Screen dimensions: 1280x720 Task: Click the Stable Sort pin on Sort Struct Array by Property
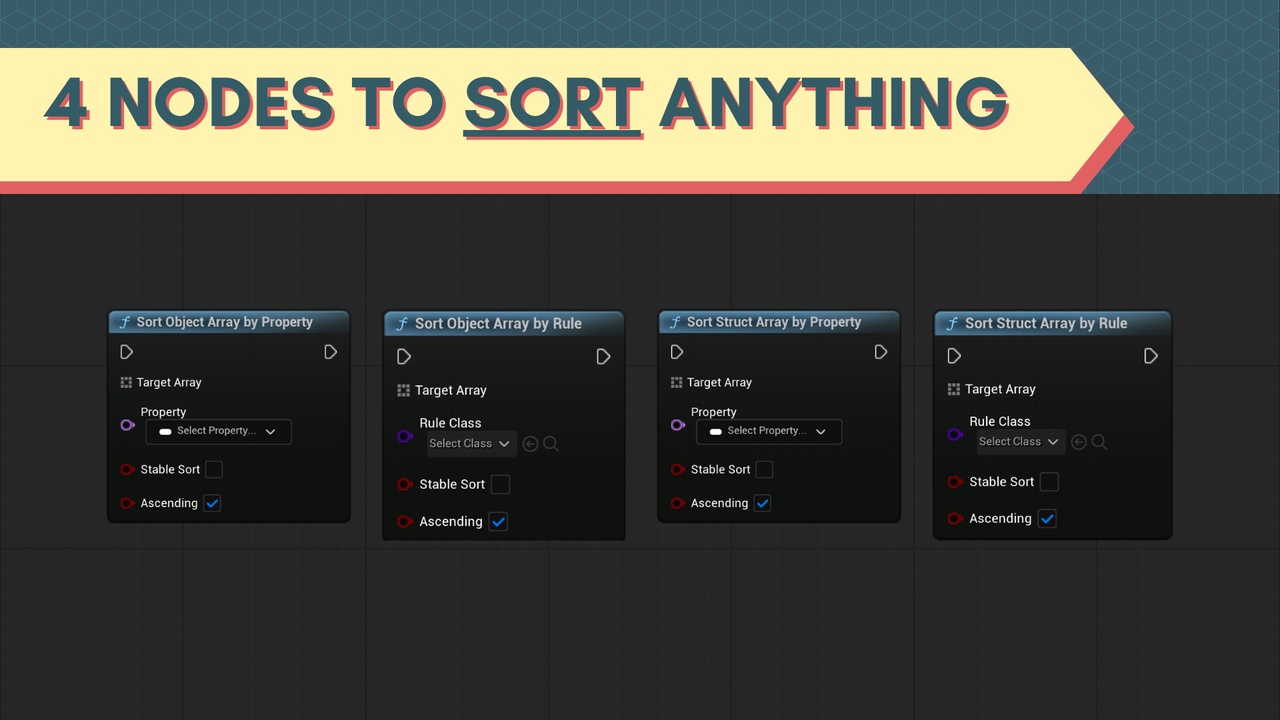point(677,469)
